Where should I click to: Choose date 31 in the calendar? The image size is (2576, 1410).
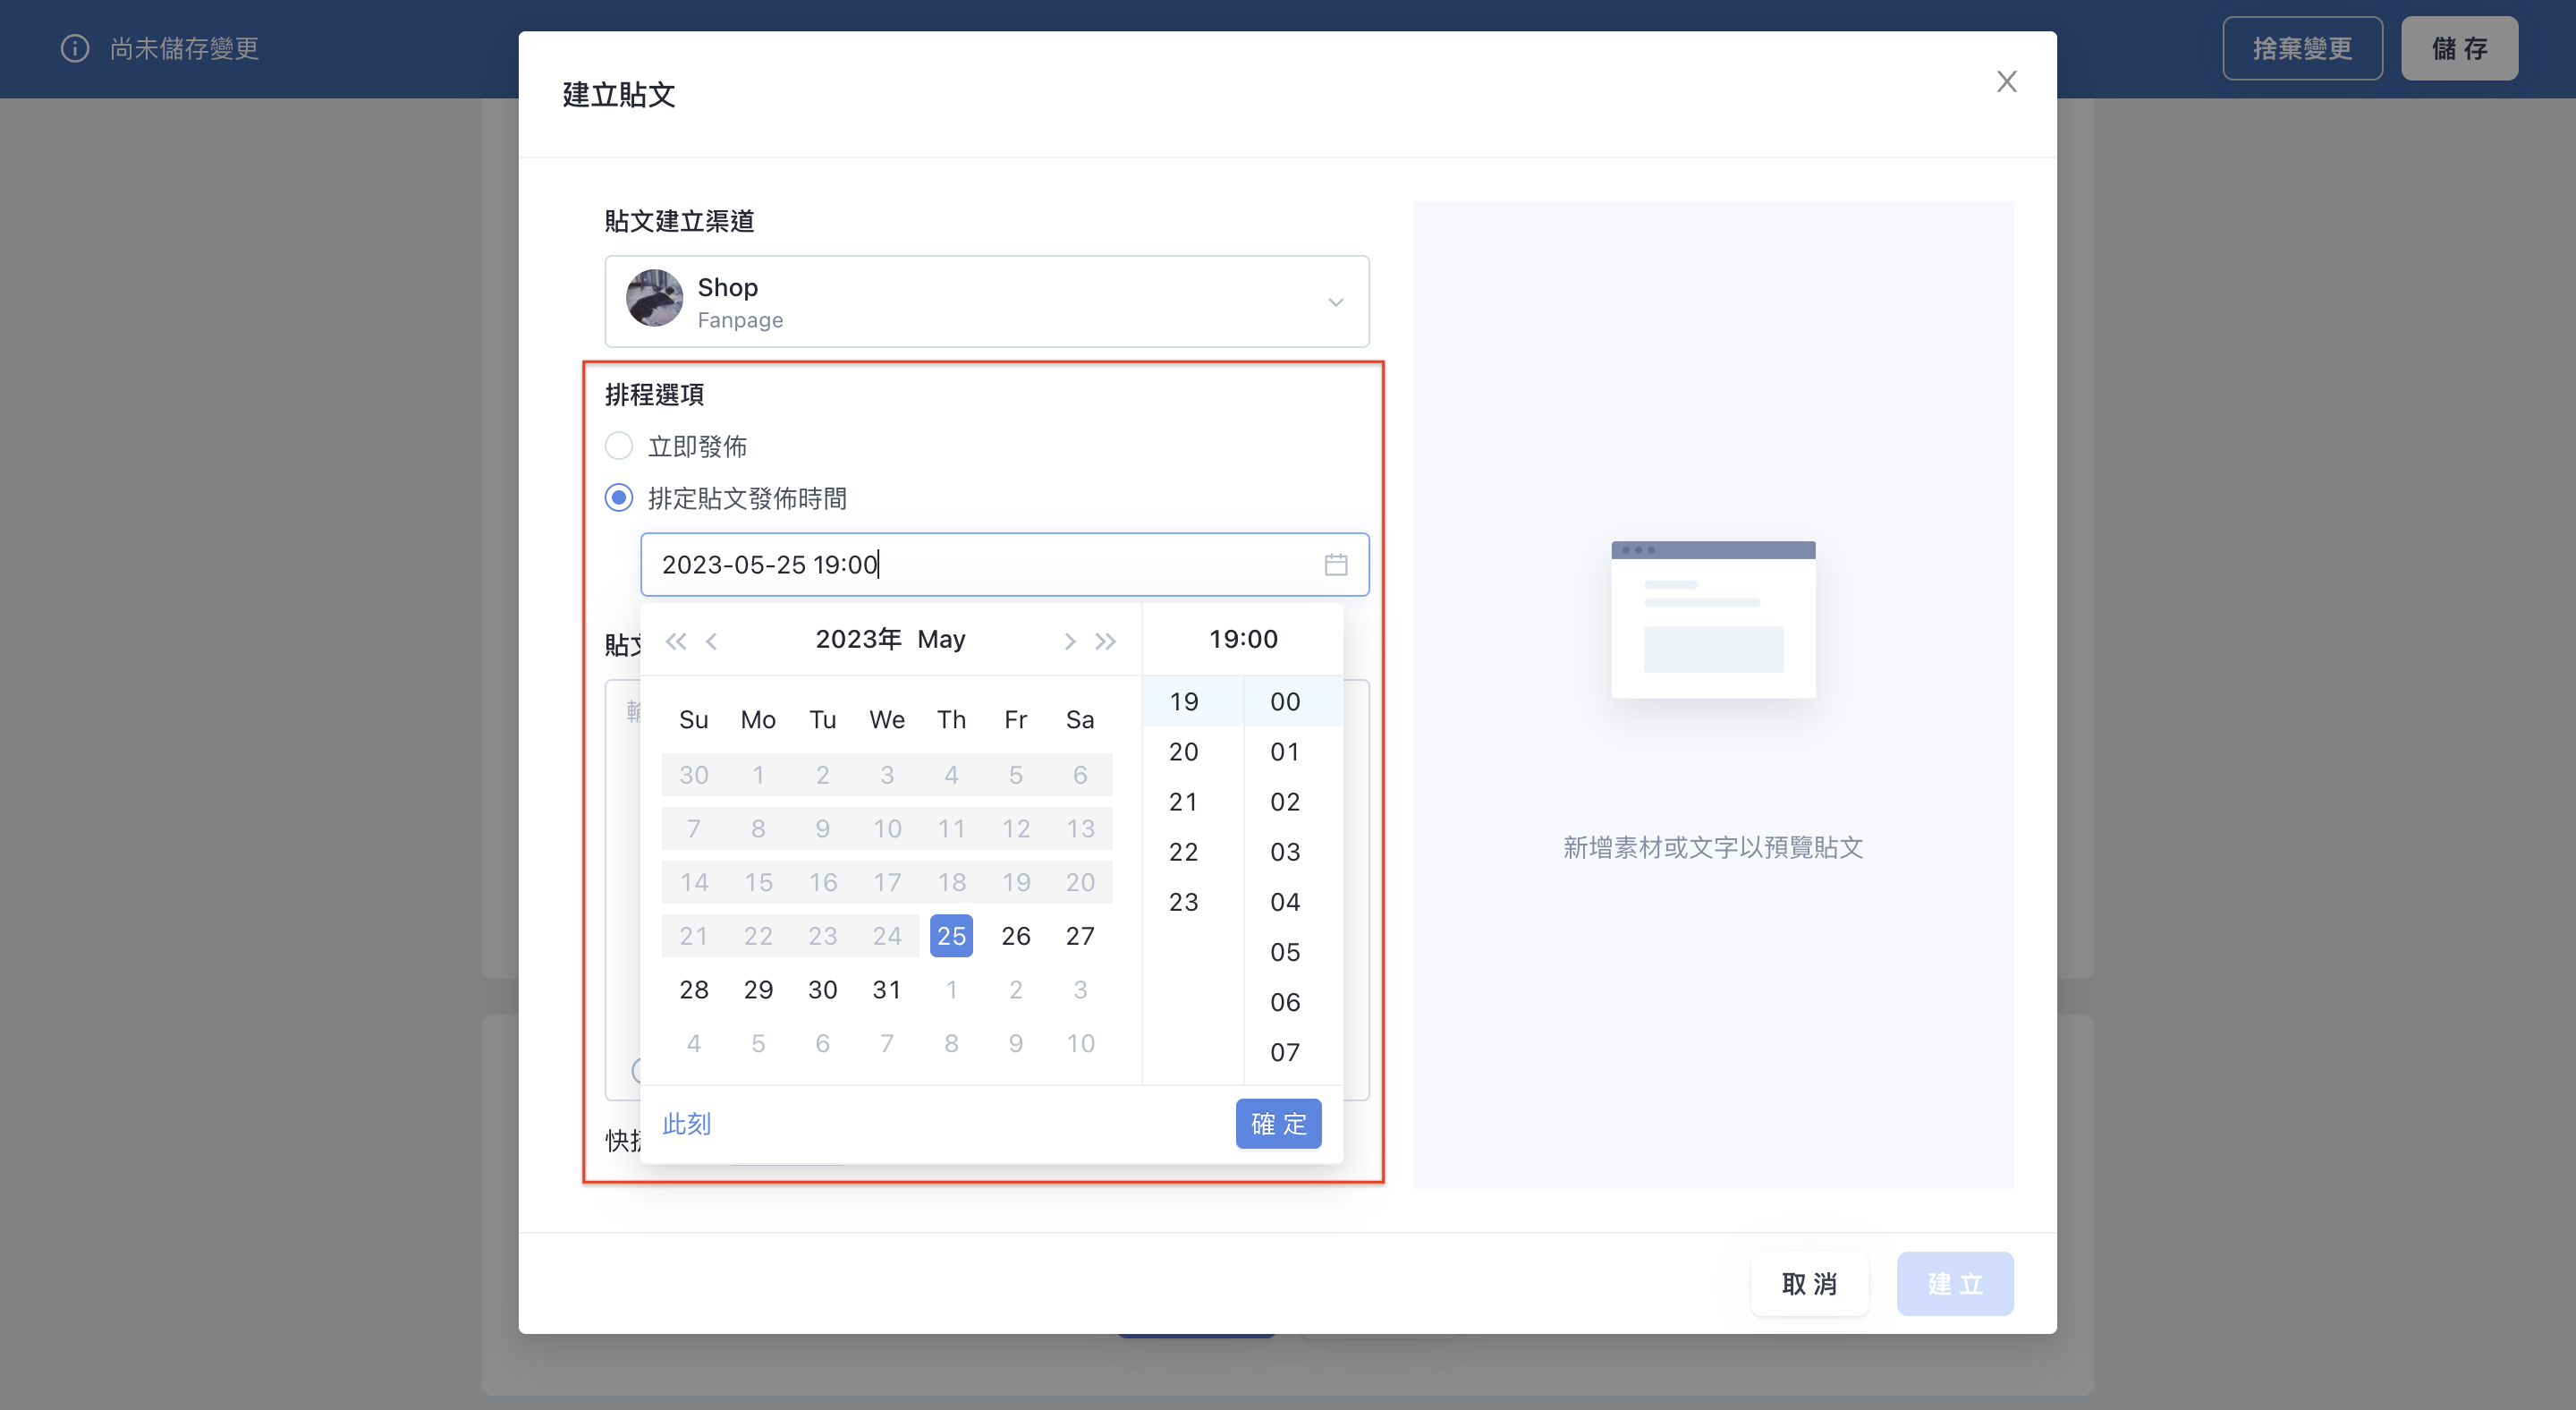pyautogui.click(x=887, y=990)
